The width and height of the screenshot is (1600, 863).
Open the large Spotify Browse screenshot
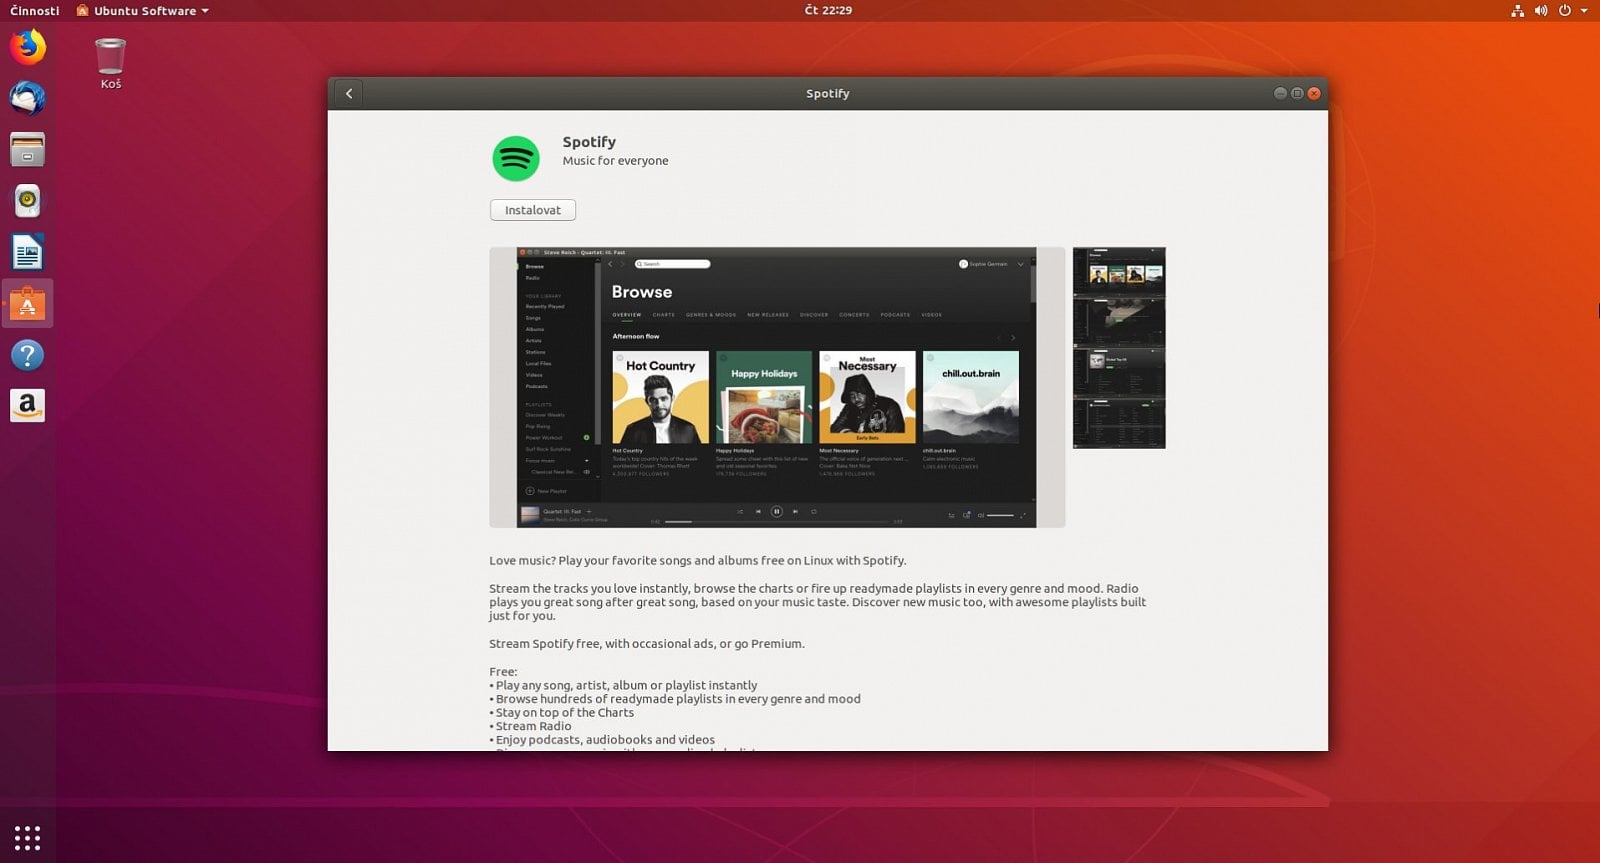(777, 387)
